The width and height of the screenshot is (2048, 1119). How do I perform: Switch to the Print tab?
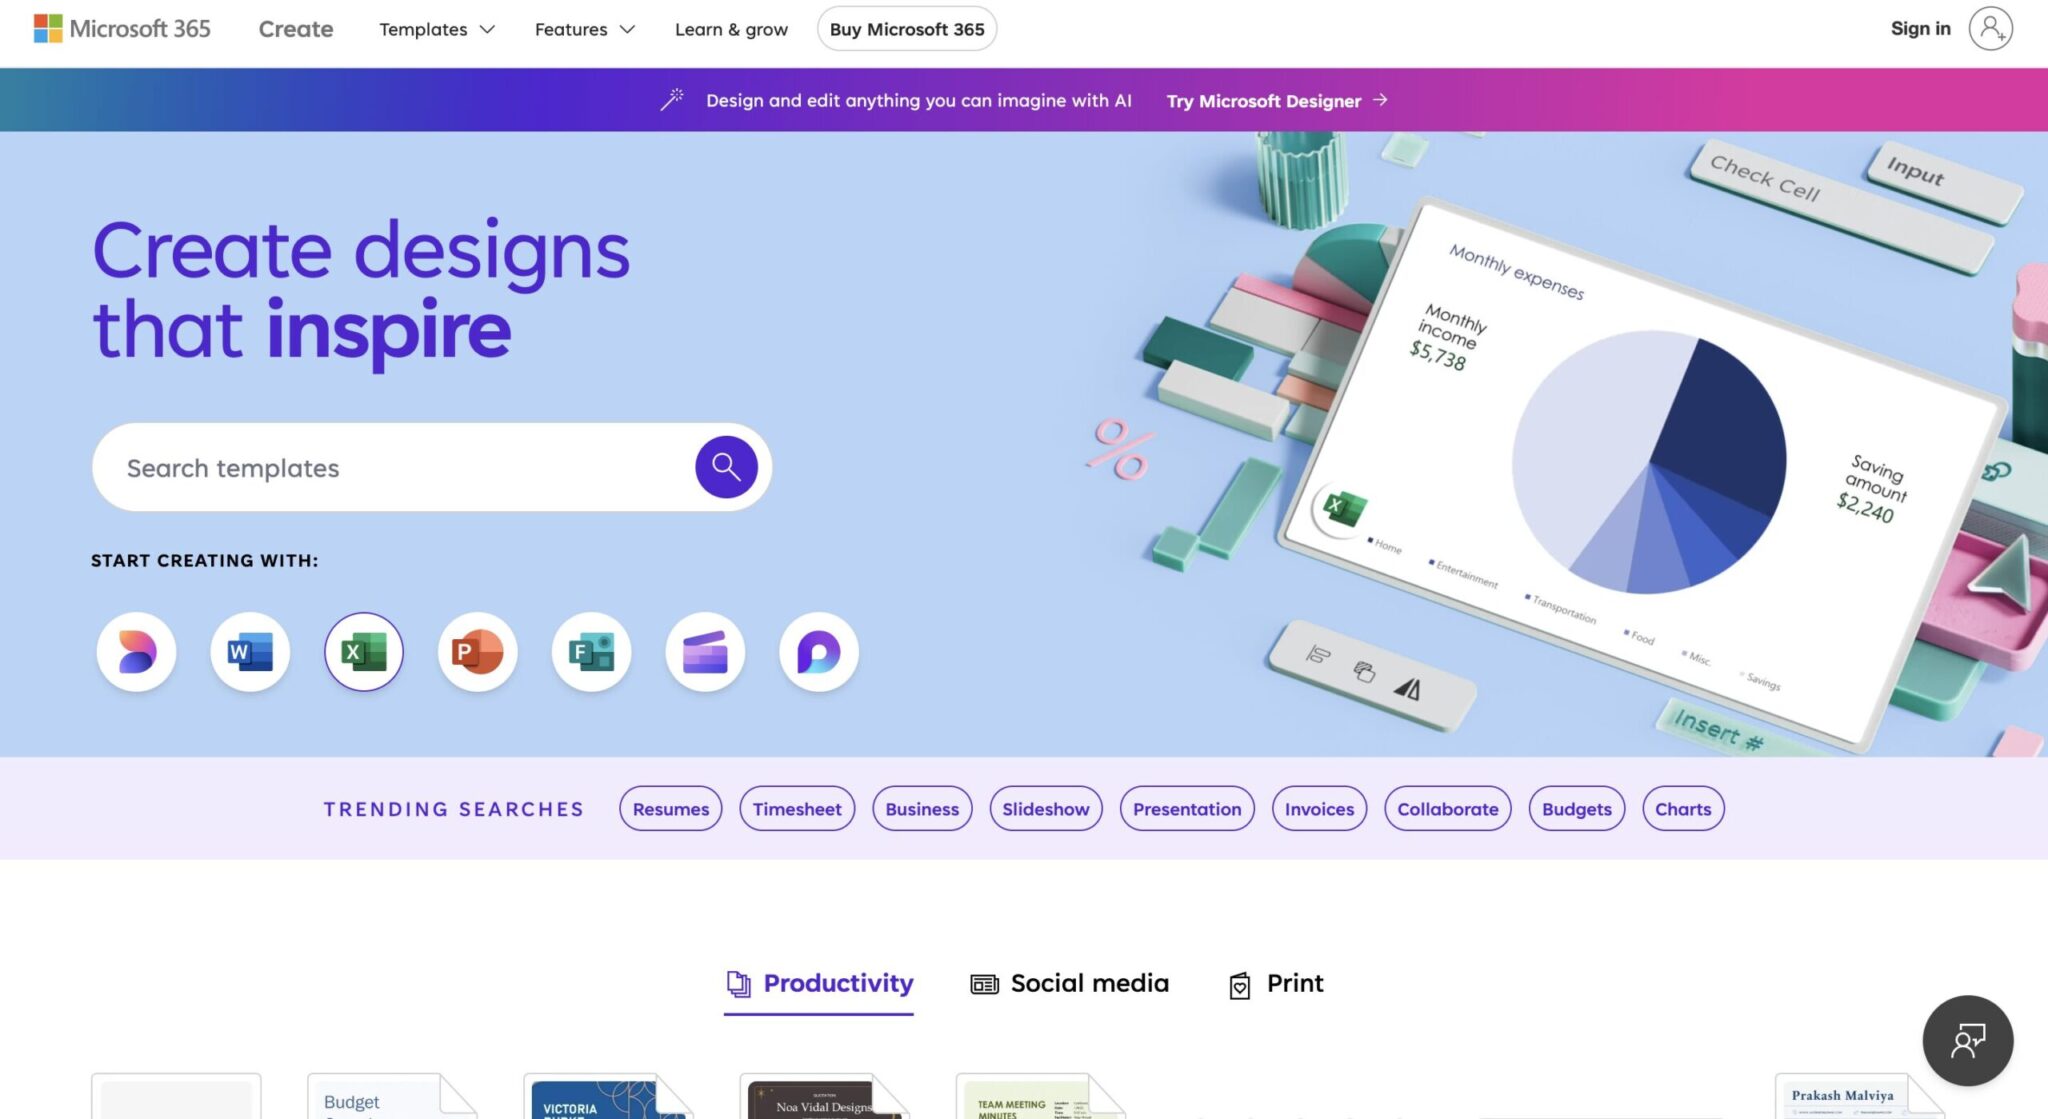coord(1276,983)
